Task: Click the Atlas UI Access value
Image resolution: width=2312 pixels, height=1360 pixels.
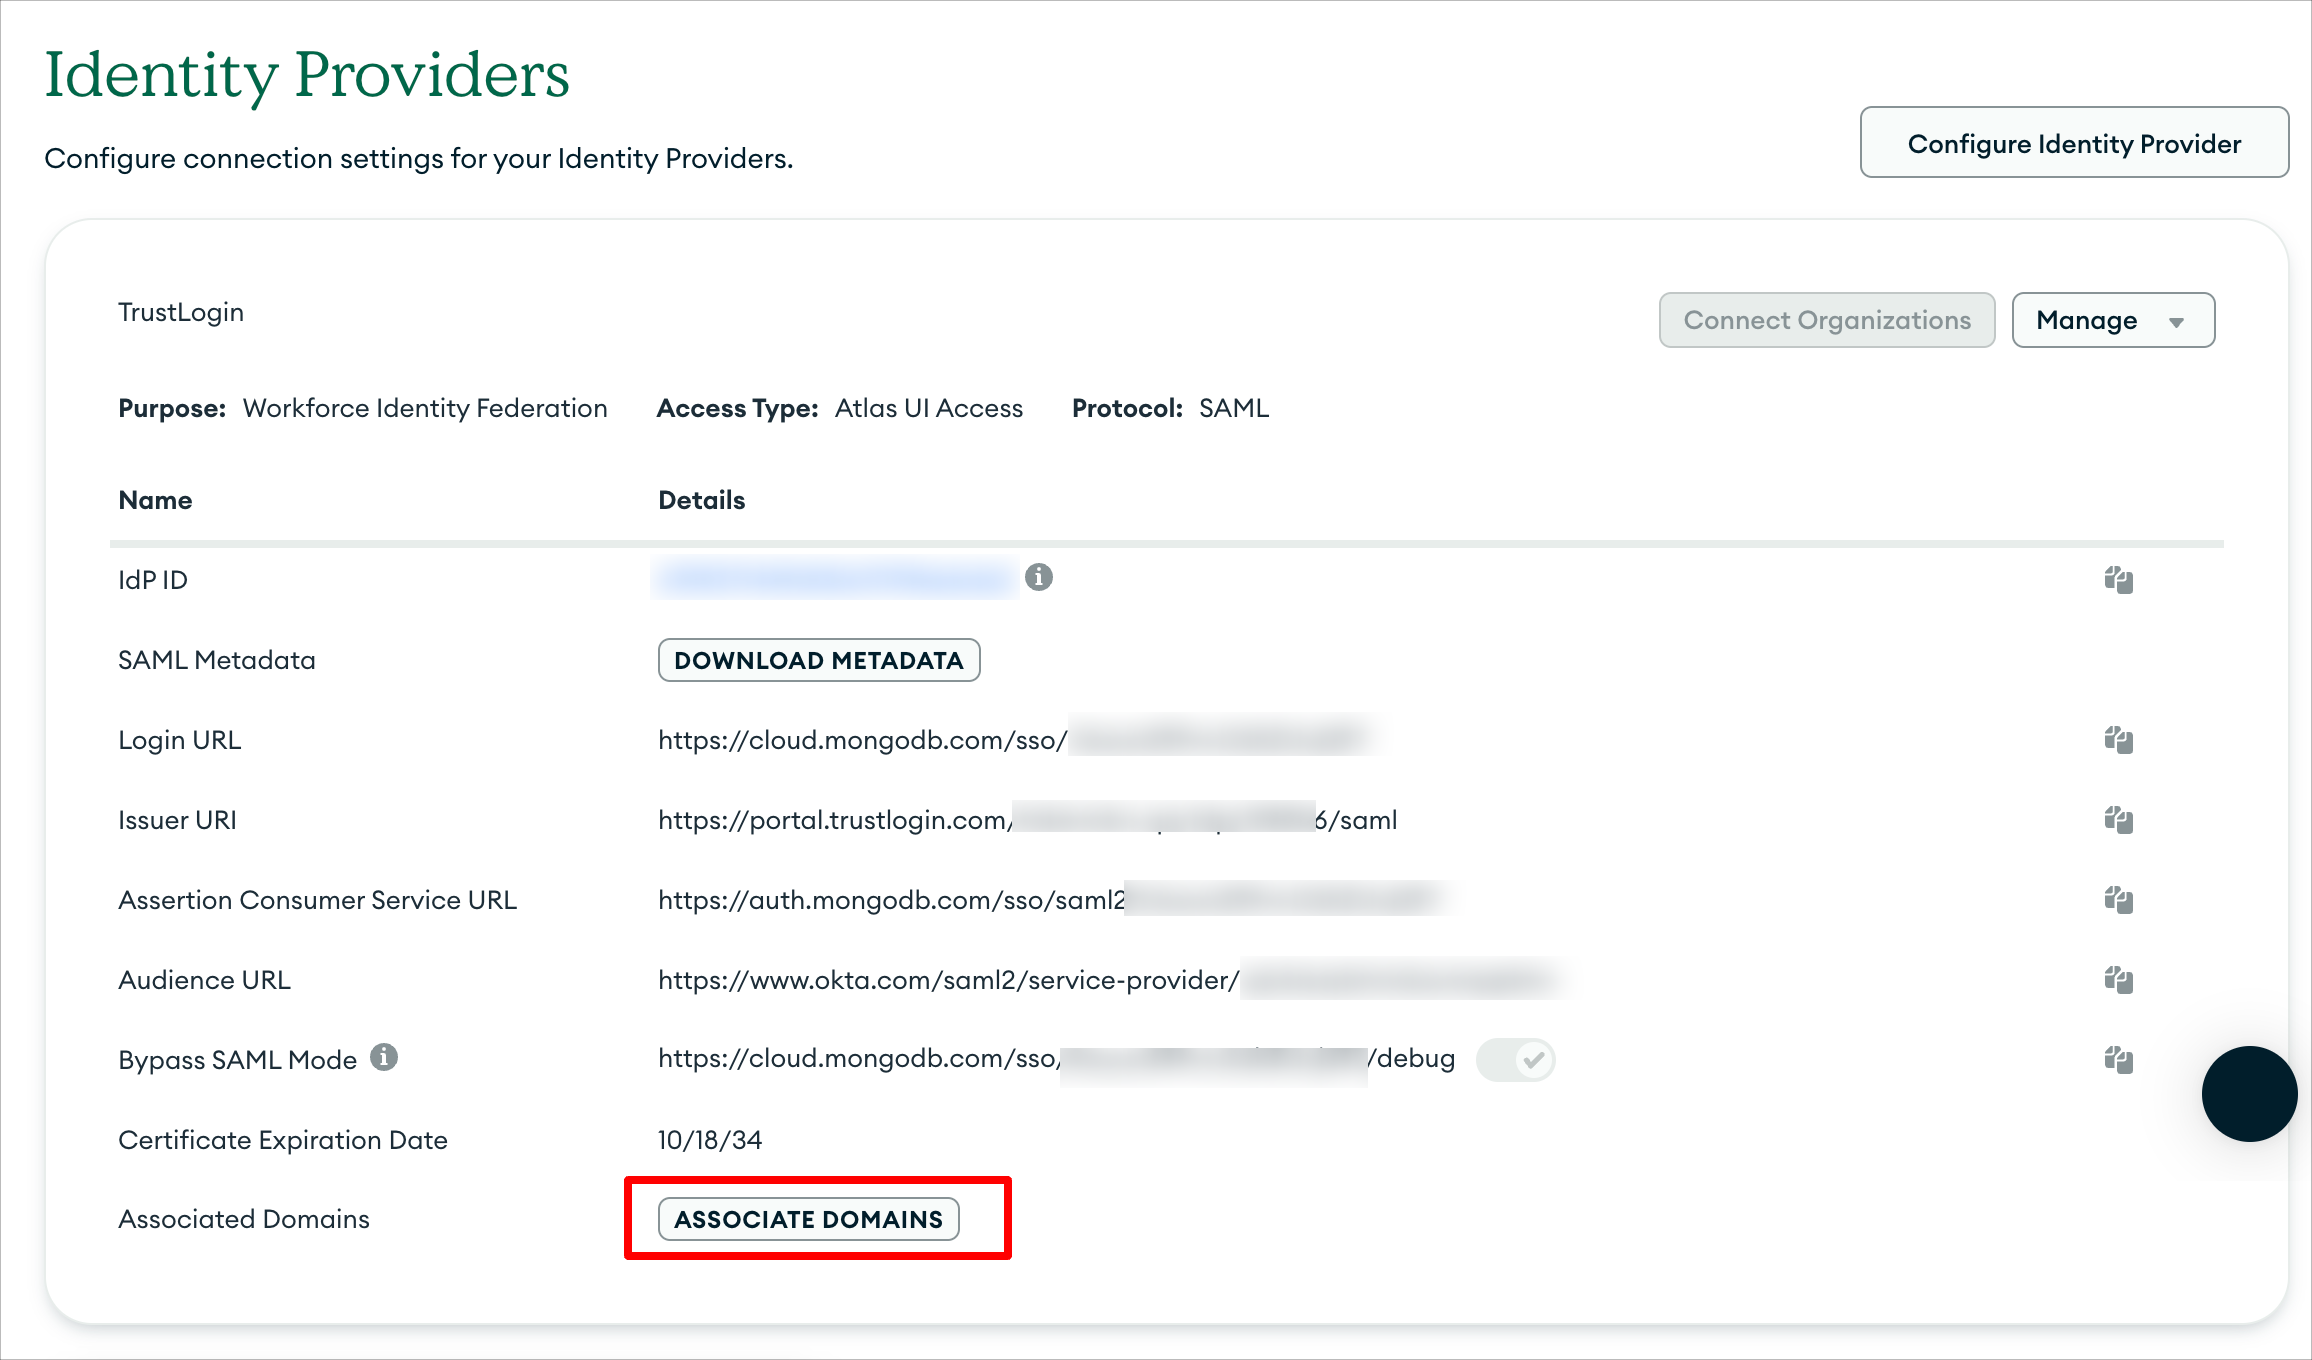Action: click(929, 408)
